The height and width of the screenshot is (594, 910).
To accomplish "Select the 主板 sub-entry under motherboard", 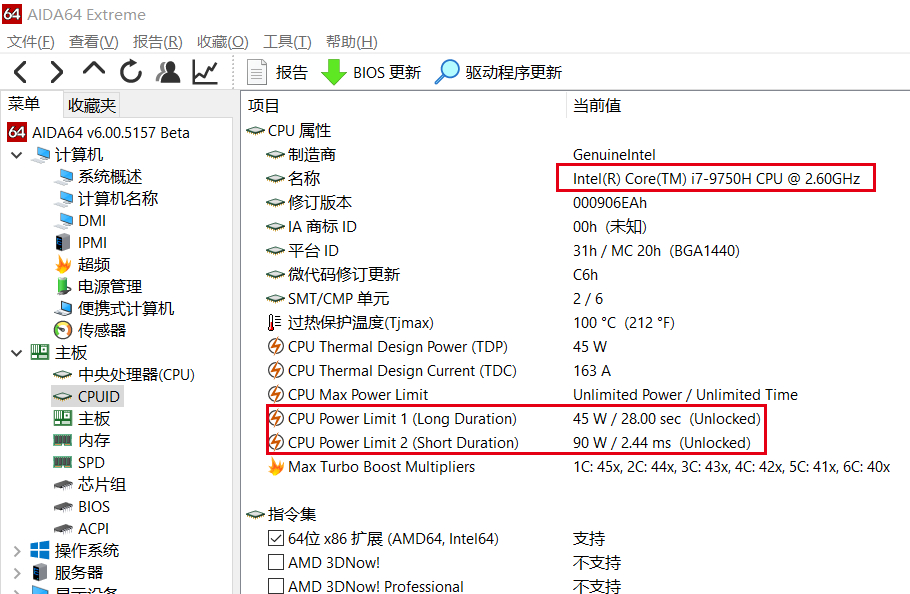I will click(x=94, y=419).
